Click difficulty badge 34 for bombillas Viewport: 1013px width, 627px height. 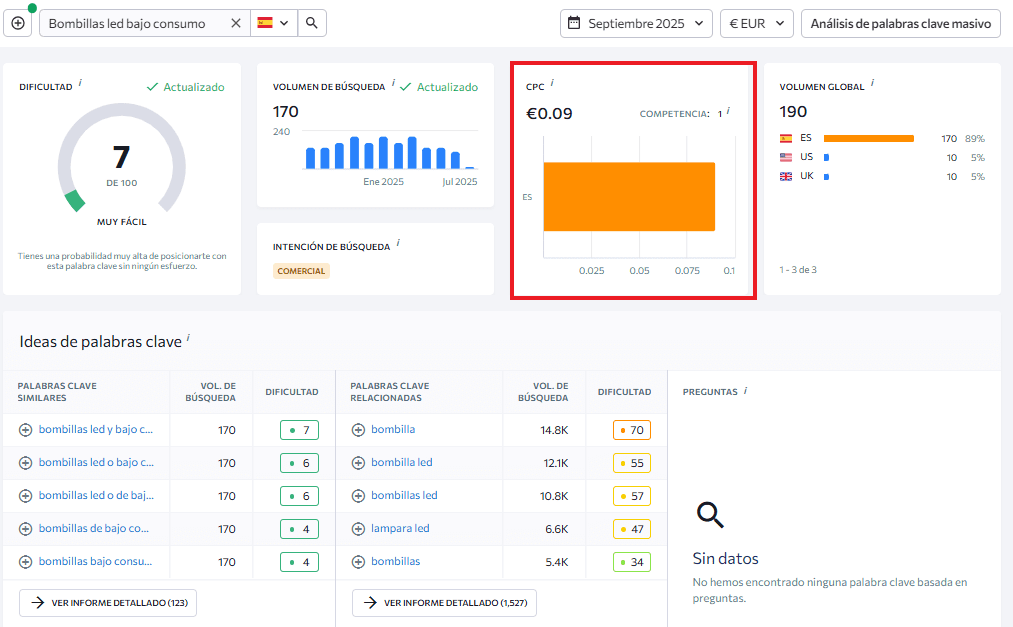632,562
